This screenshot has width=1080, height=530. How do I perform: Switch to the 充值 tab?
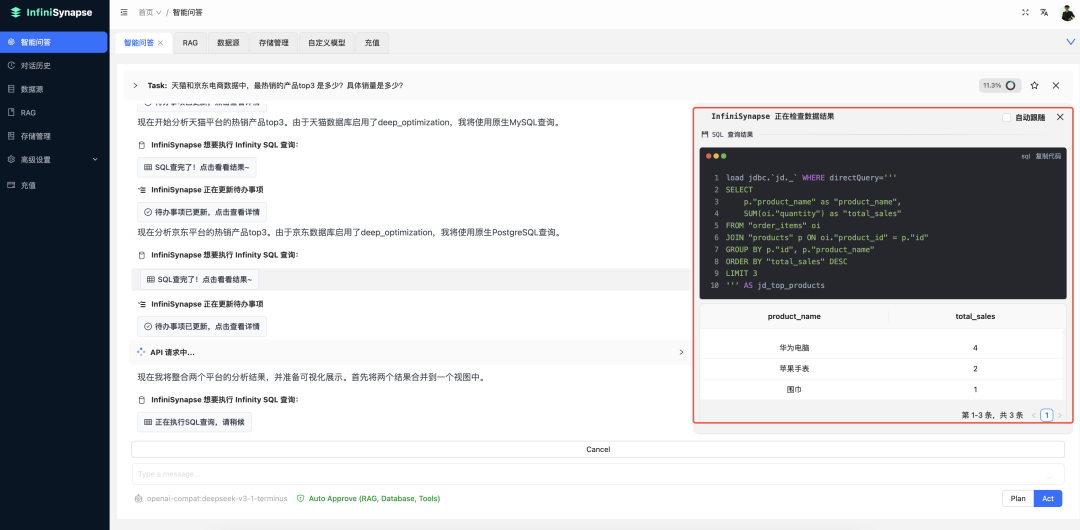click(372, 43)
